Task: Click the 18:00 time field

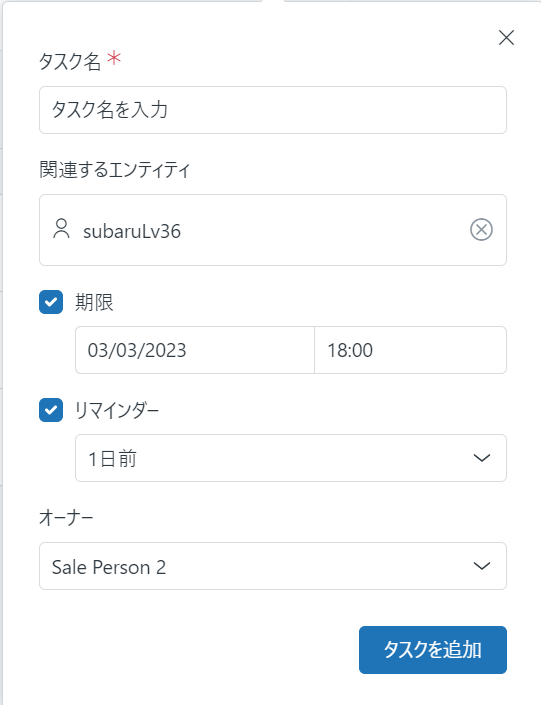Action: (x=411, y=350)
